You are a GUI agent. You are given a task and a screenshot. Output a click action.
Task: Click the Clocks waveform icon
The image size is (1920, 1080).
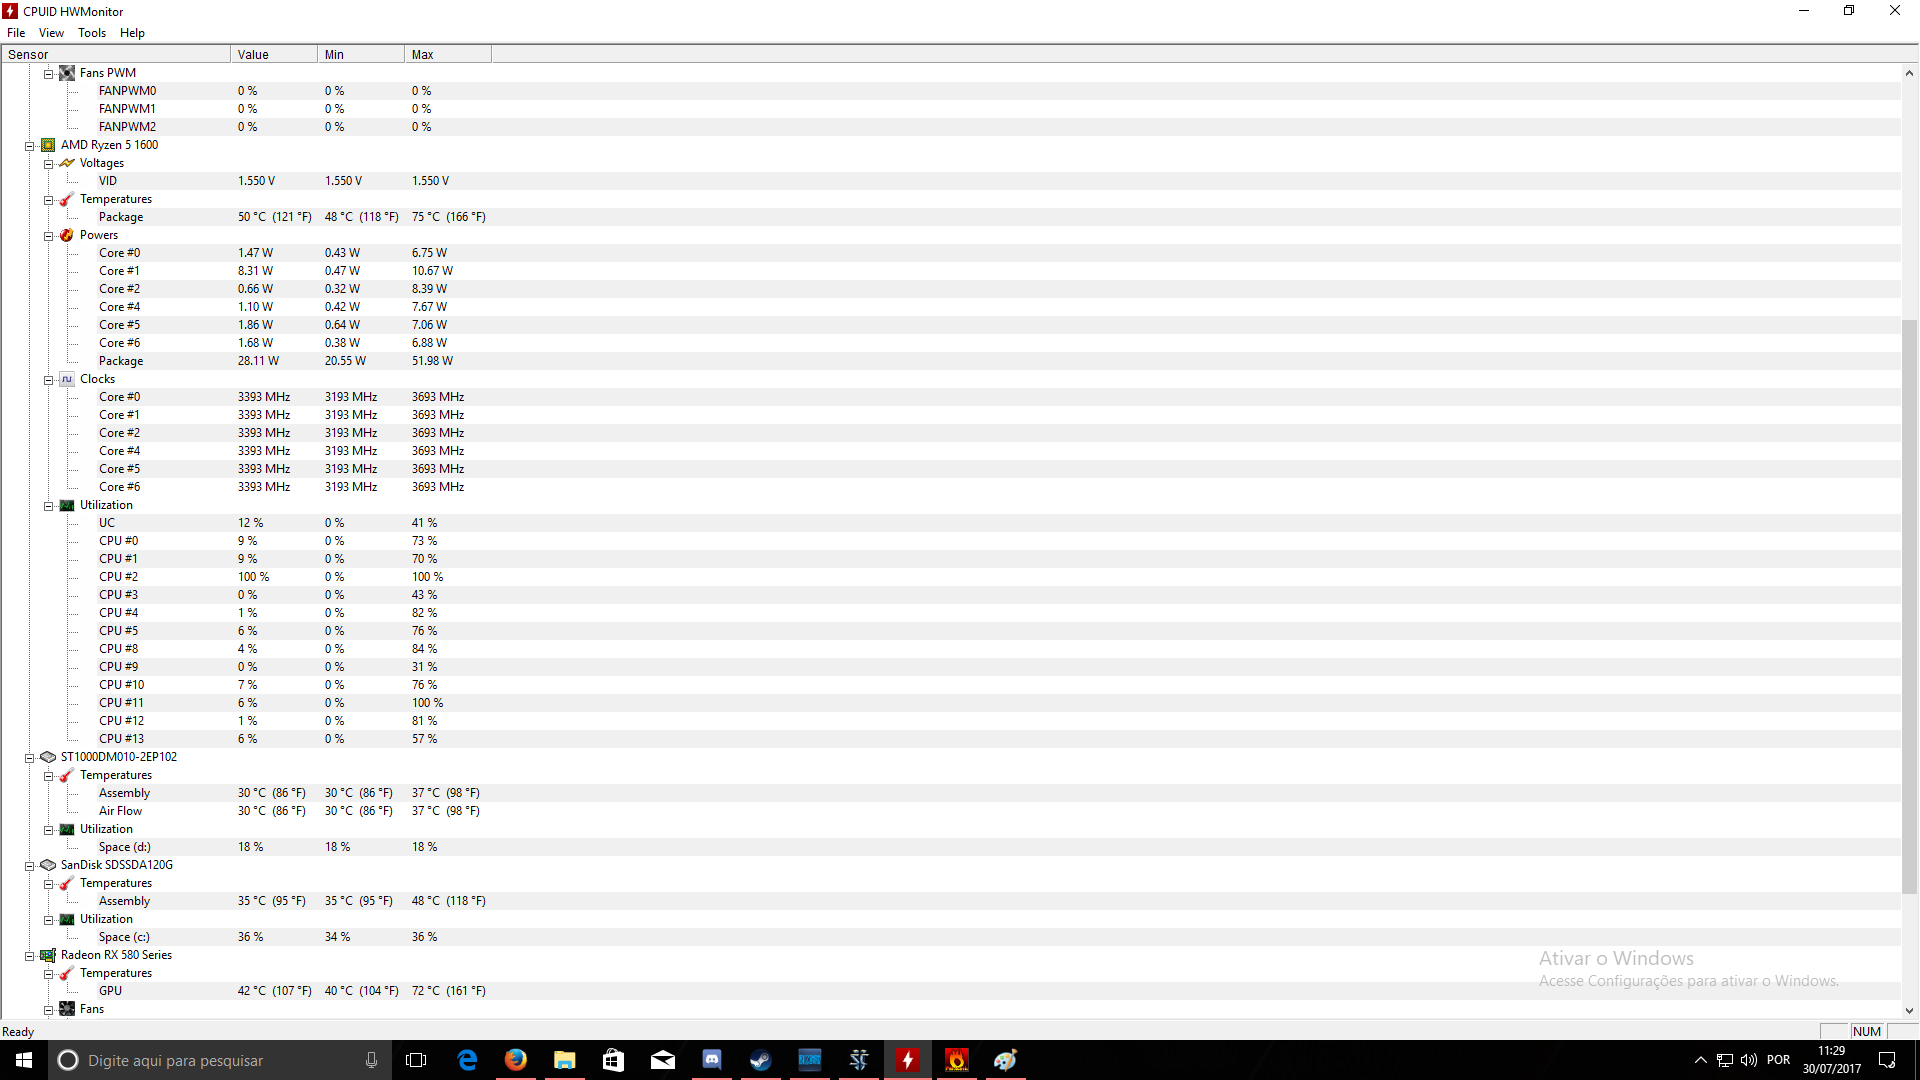pyautogui.click(x=67, y=379)
